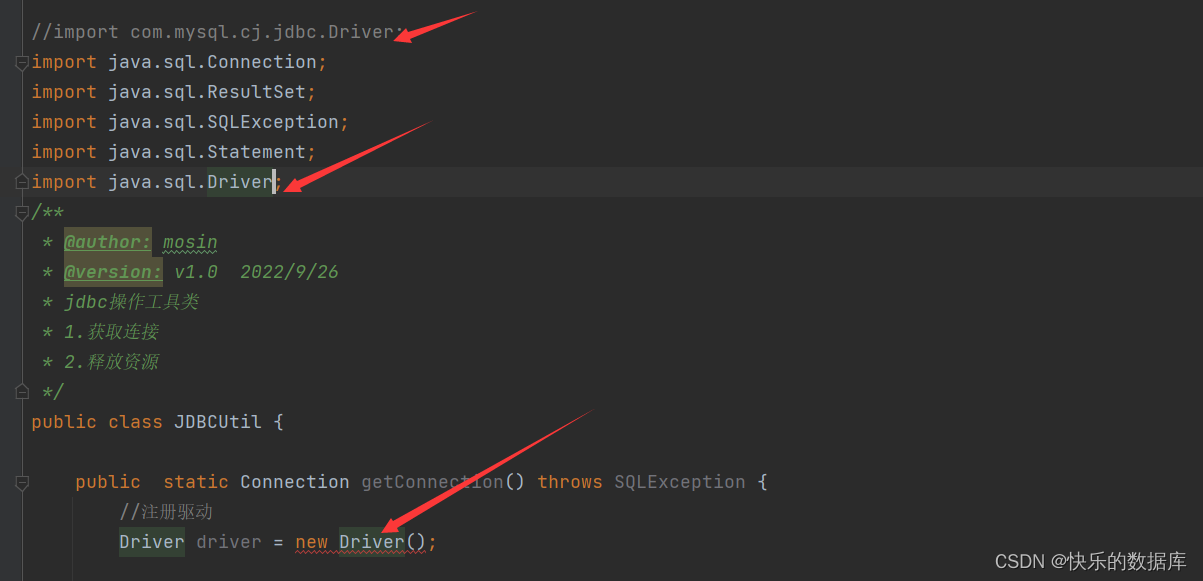Click the JDBCUtil class name
The image size is (1203, 581).
[218, 421]
